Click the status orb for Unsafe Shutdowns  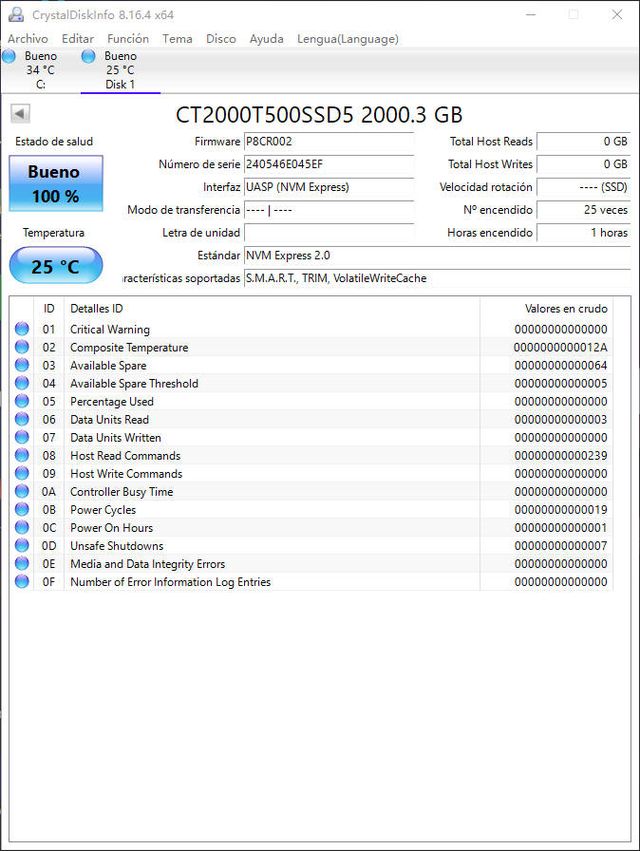22,545
